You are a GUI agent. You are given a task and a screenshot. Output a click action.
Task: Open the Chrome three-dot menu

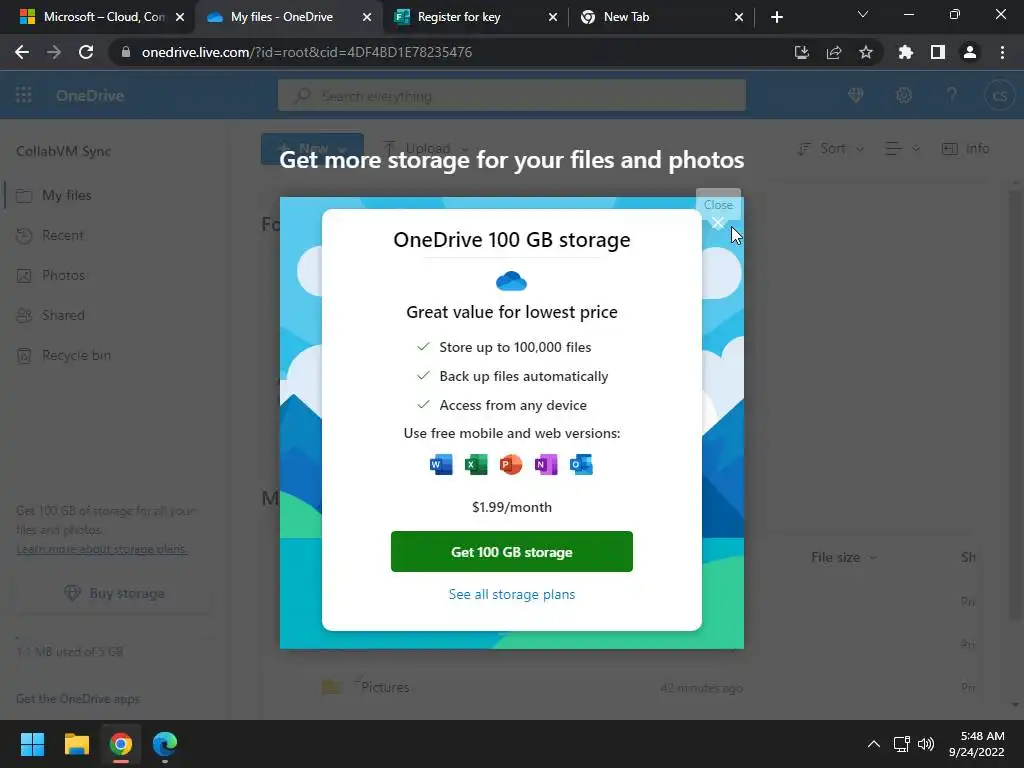click(1002, 52)
